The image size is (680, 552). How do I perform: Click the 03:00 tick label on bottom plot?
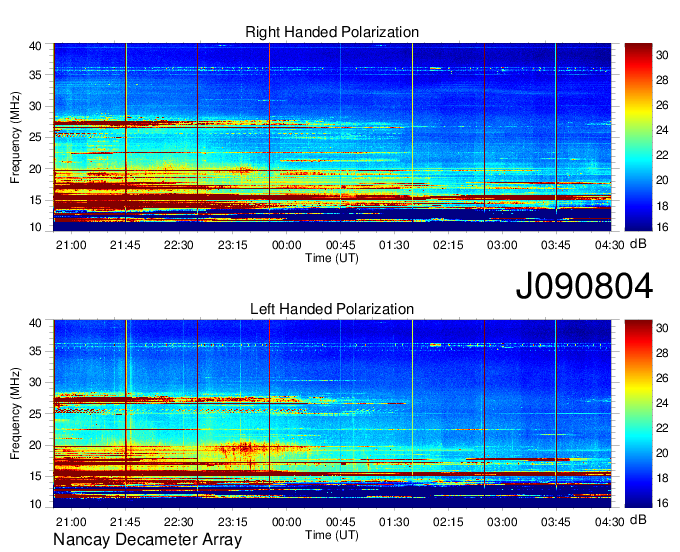pyautogui.click(x=502, y=522)
